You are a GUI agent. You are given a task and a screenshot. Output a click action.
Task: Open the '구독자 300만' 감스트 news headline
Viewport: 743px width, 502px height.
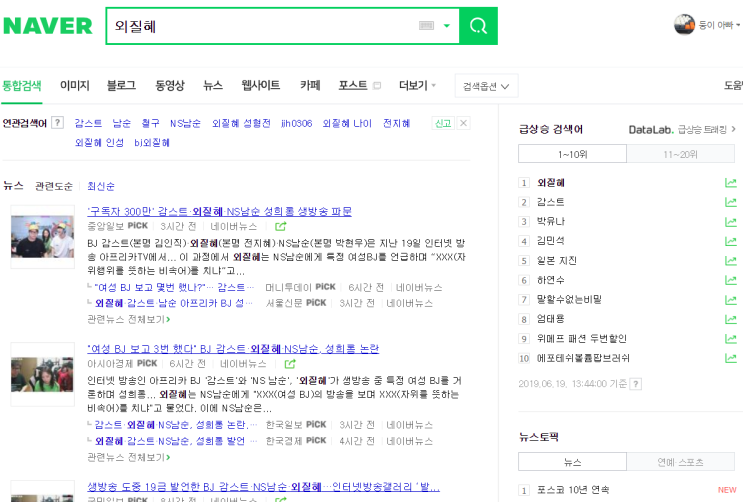(219, 211)
